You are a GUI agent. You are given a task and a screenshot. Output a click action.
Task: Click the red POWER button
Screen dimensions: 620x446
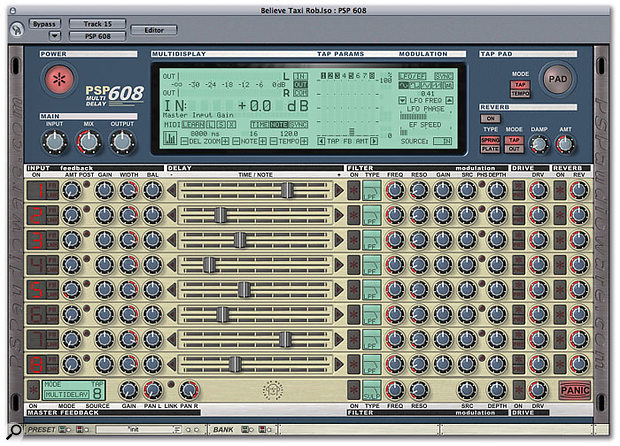(x=59, y=79)
